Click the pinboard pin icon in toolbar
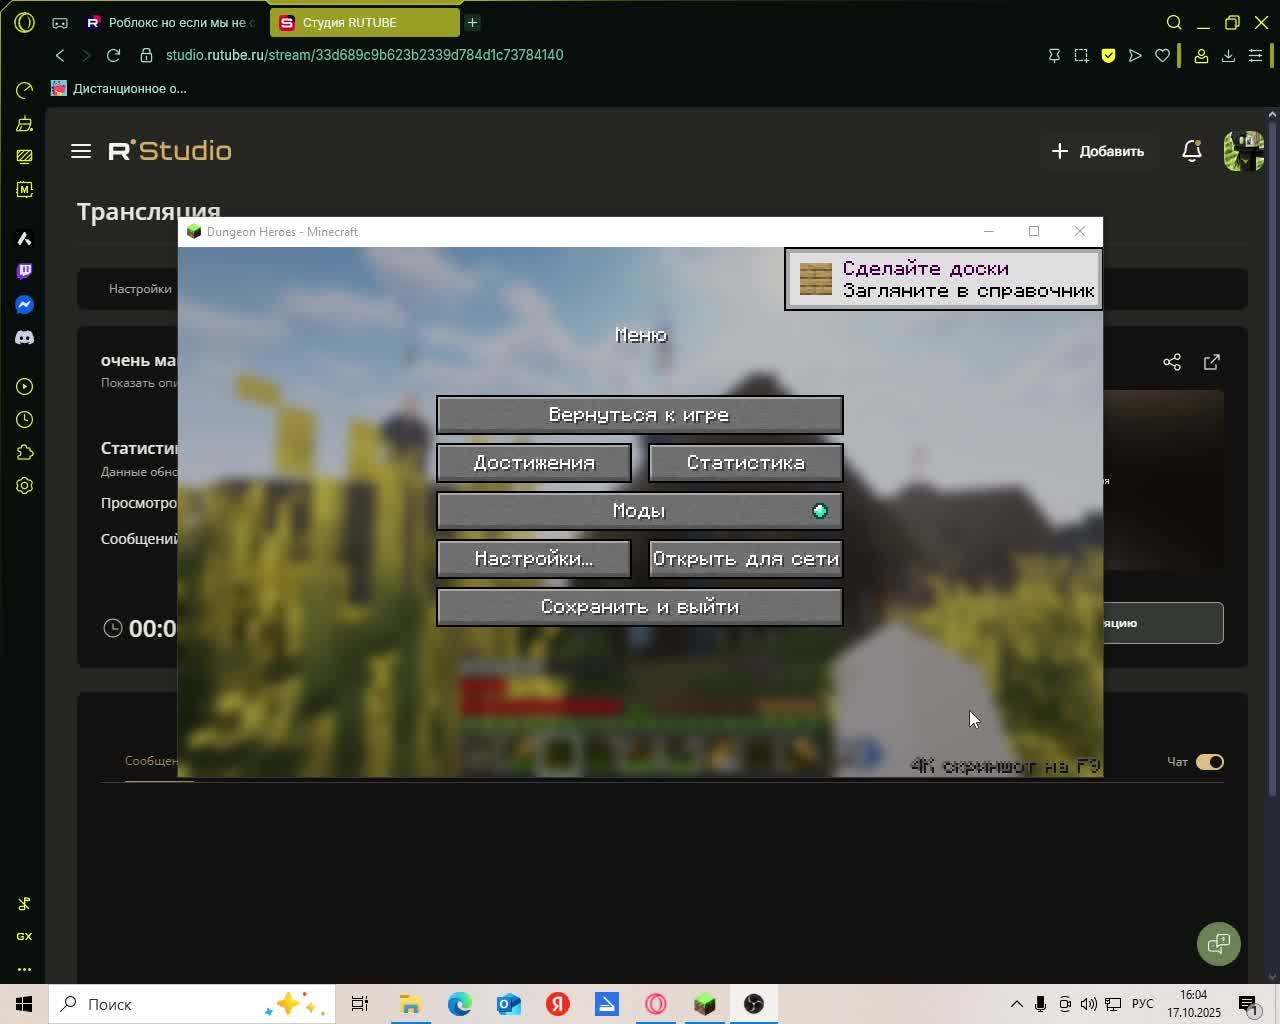Screen dimensions: 1280x1024 click(1054, 55)
